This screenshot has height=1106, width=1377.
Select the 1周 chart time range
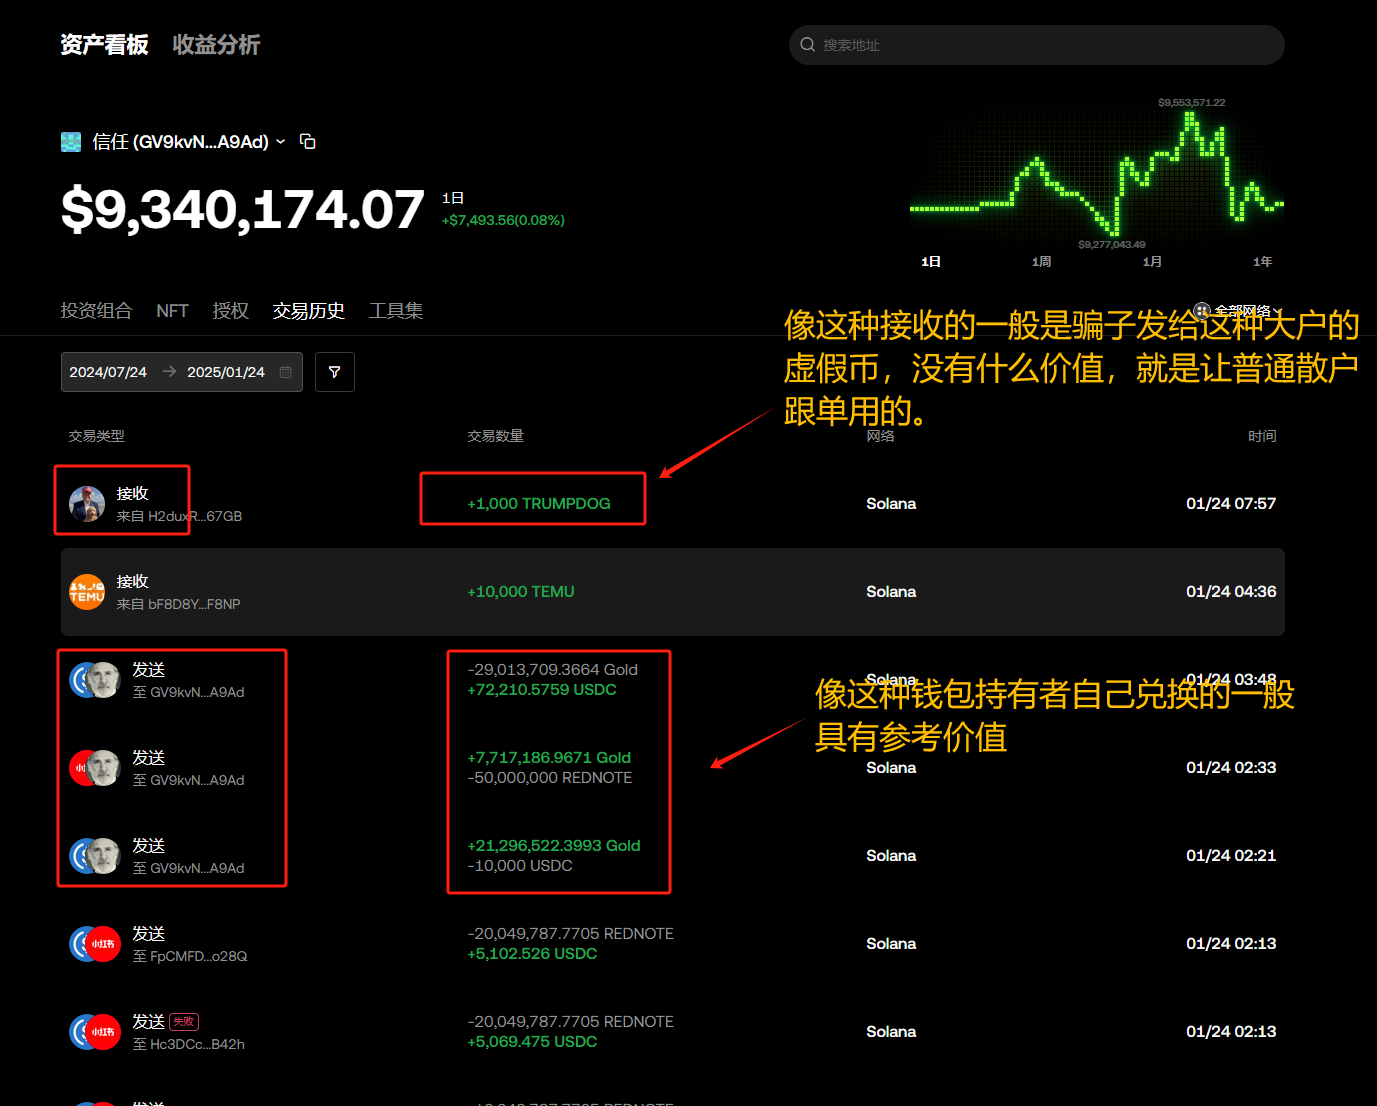pos(1041,262)
